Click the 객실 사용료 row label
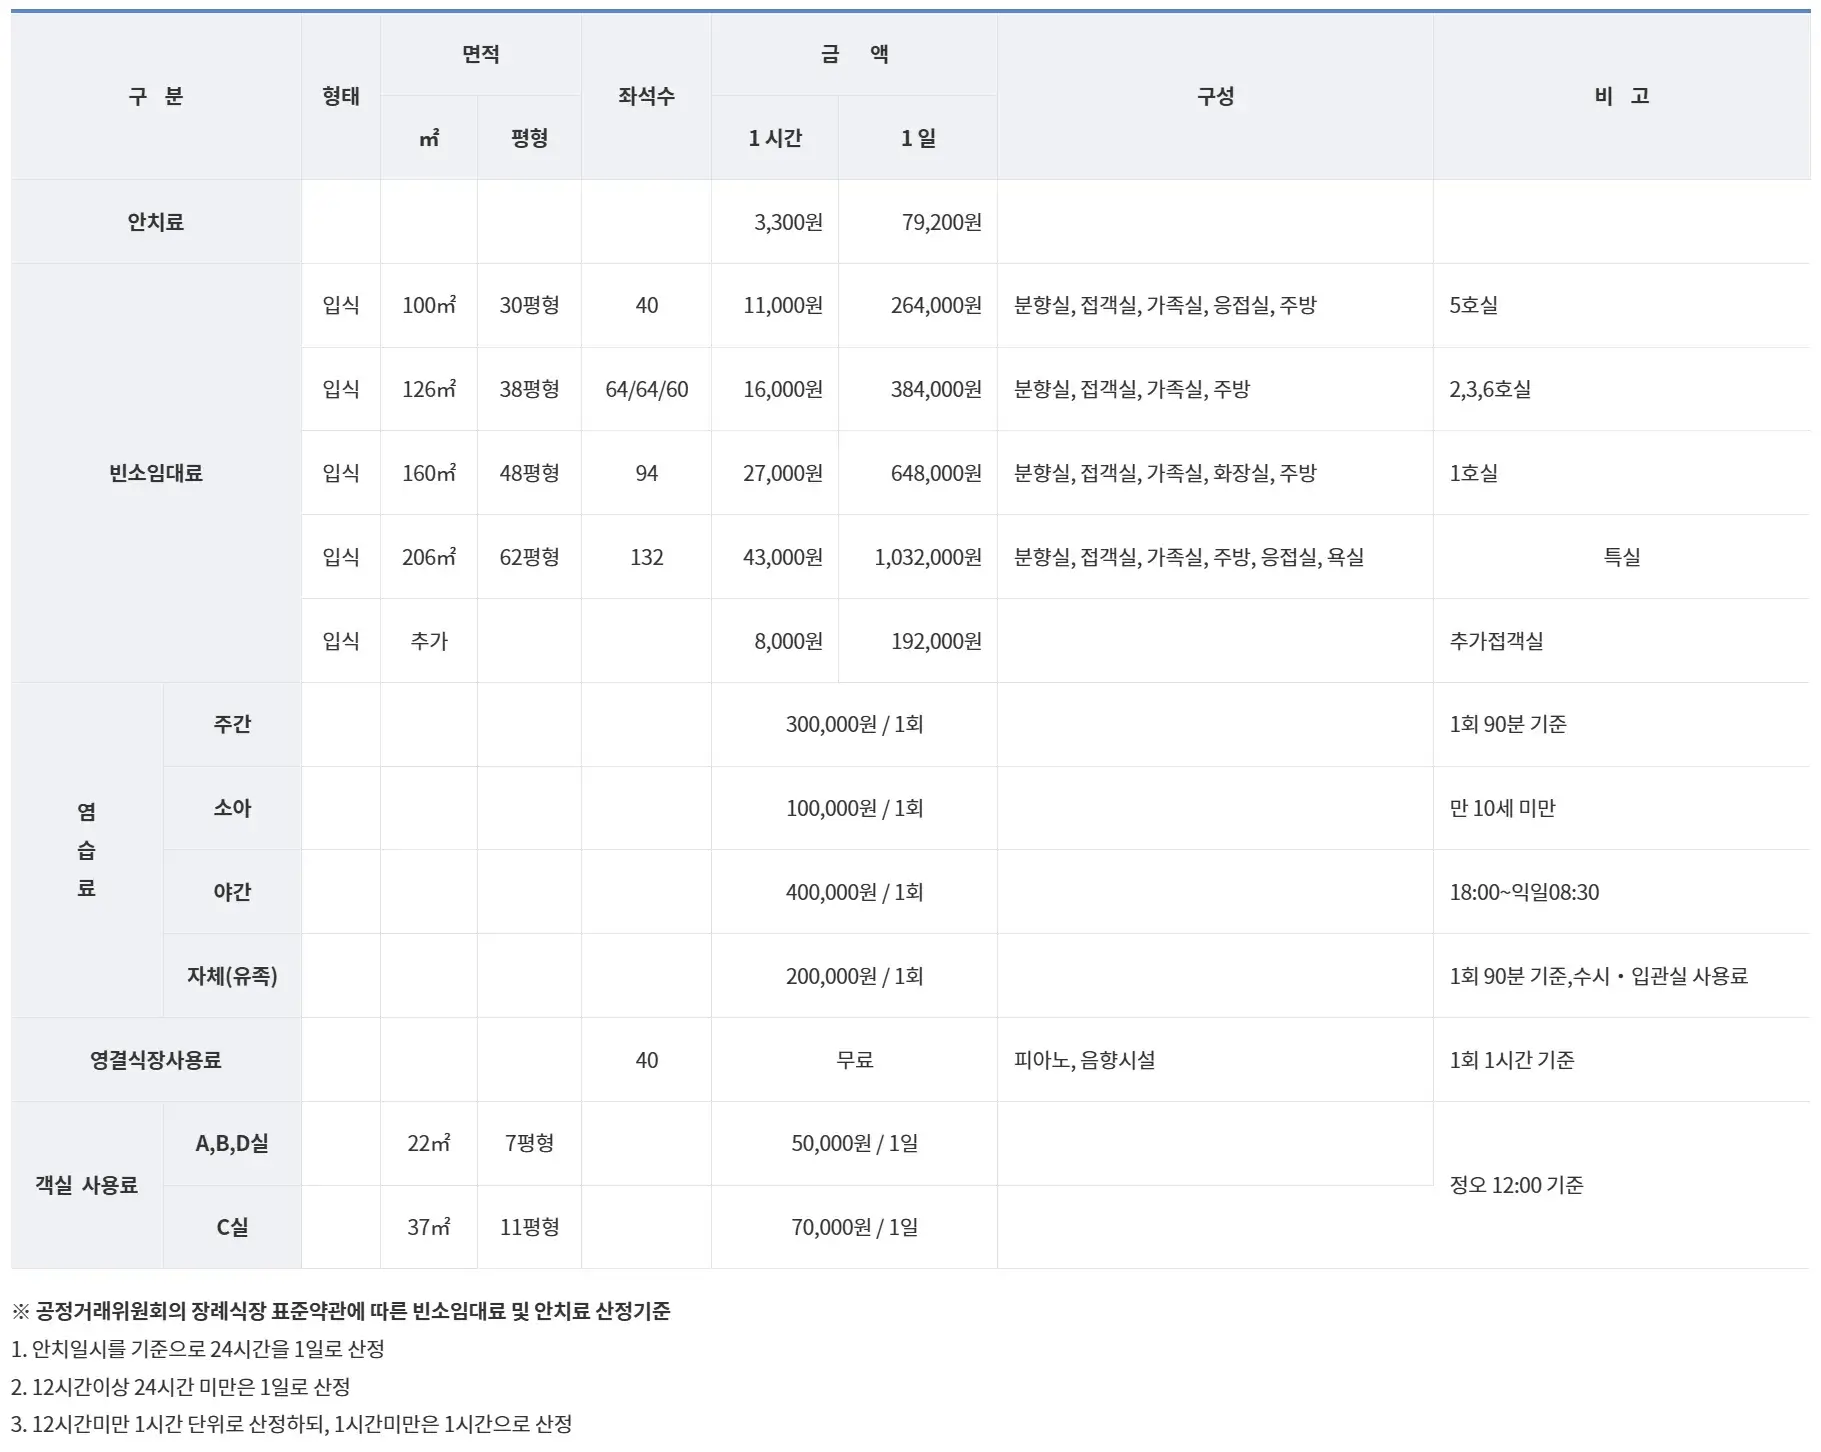 (x=85, y=1185)
